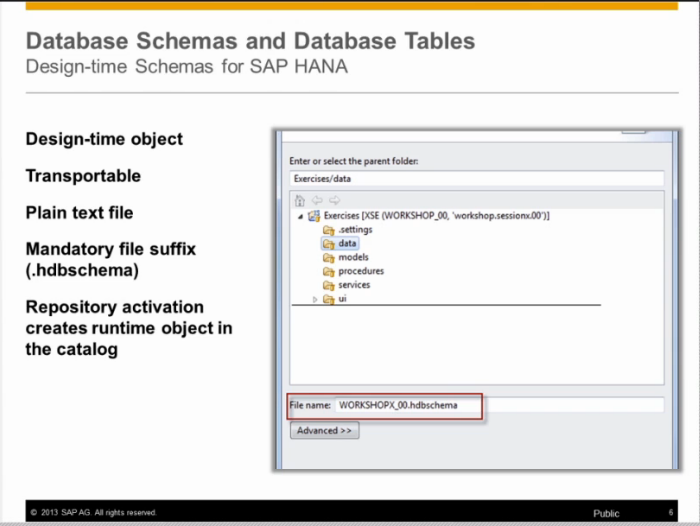Click the Home icon in folder navigation
Screen dimensions: 700x526
(x=300, y=200)
